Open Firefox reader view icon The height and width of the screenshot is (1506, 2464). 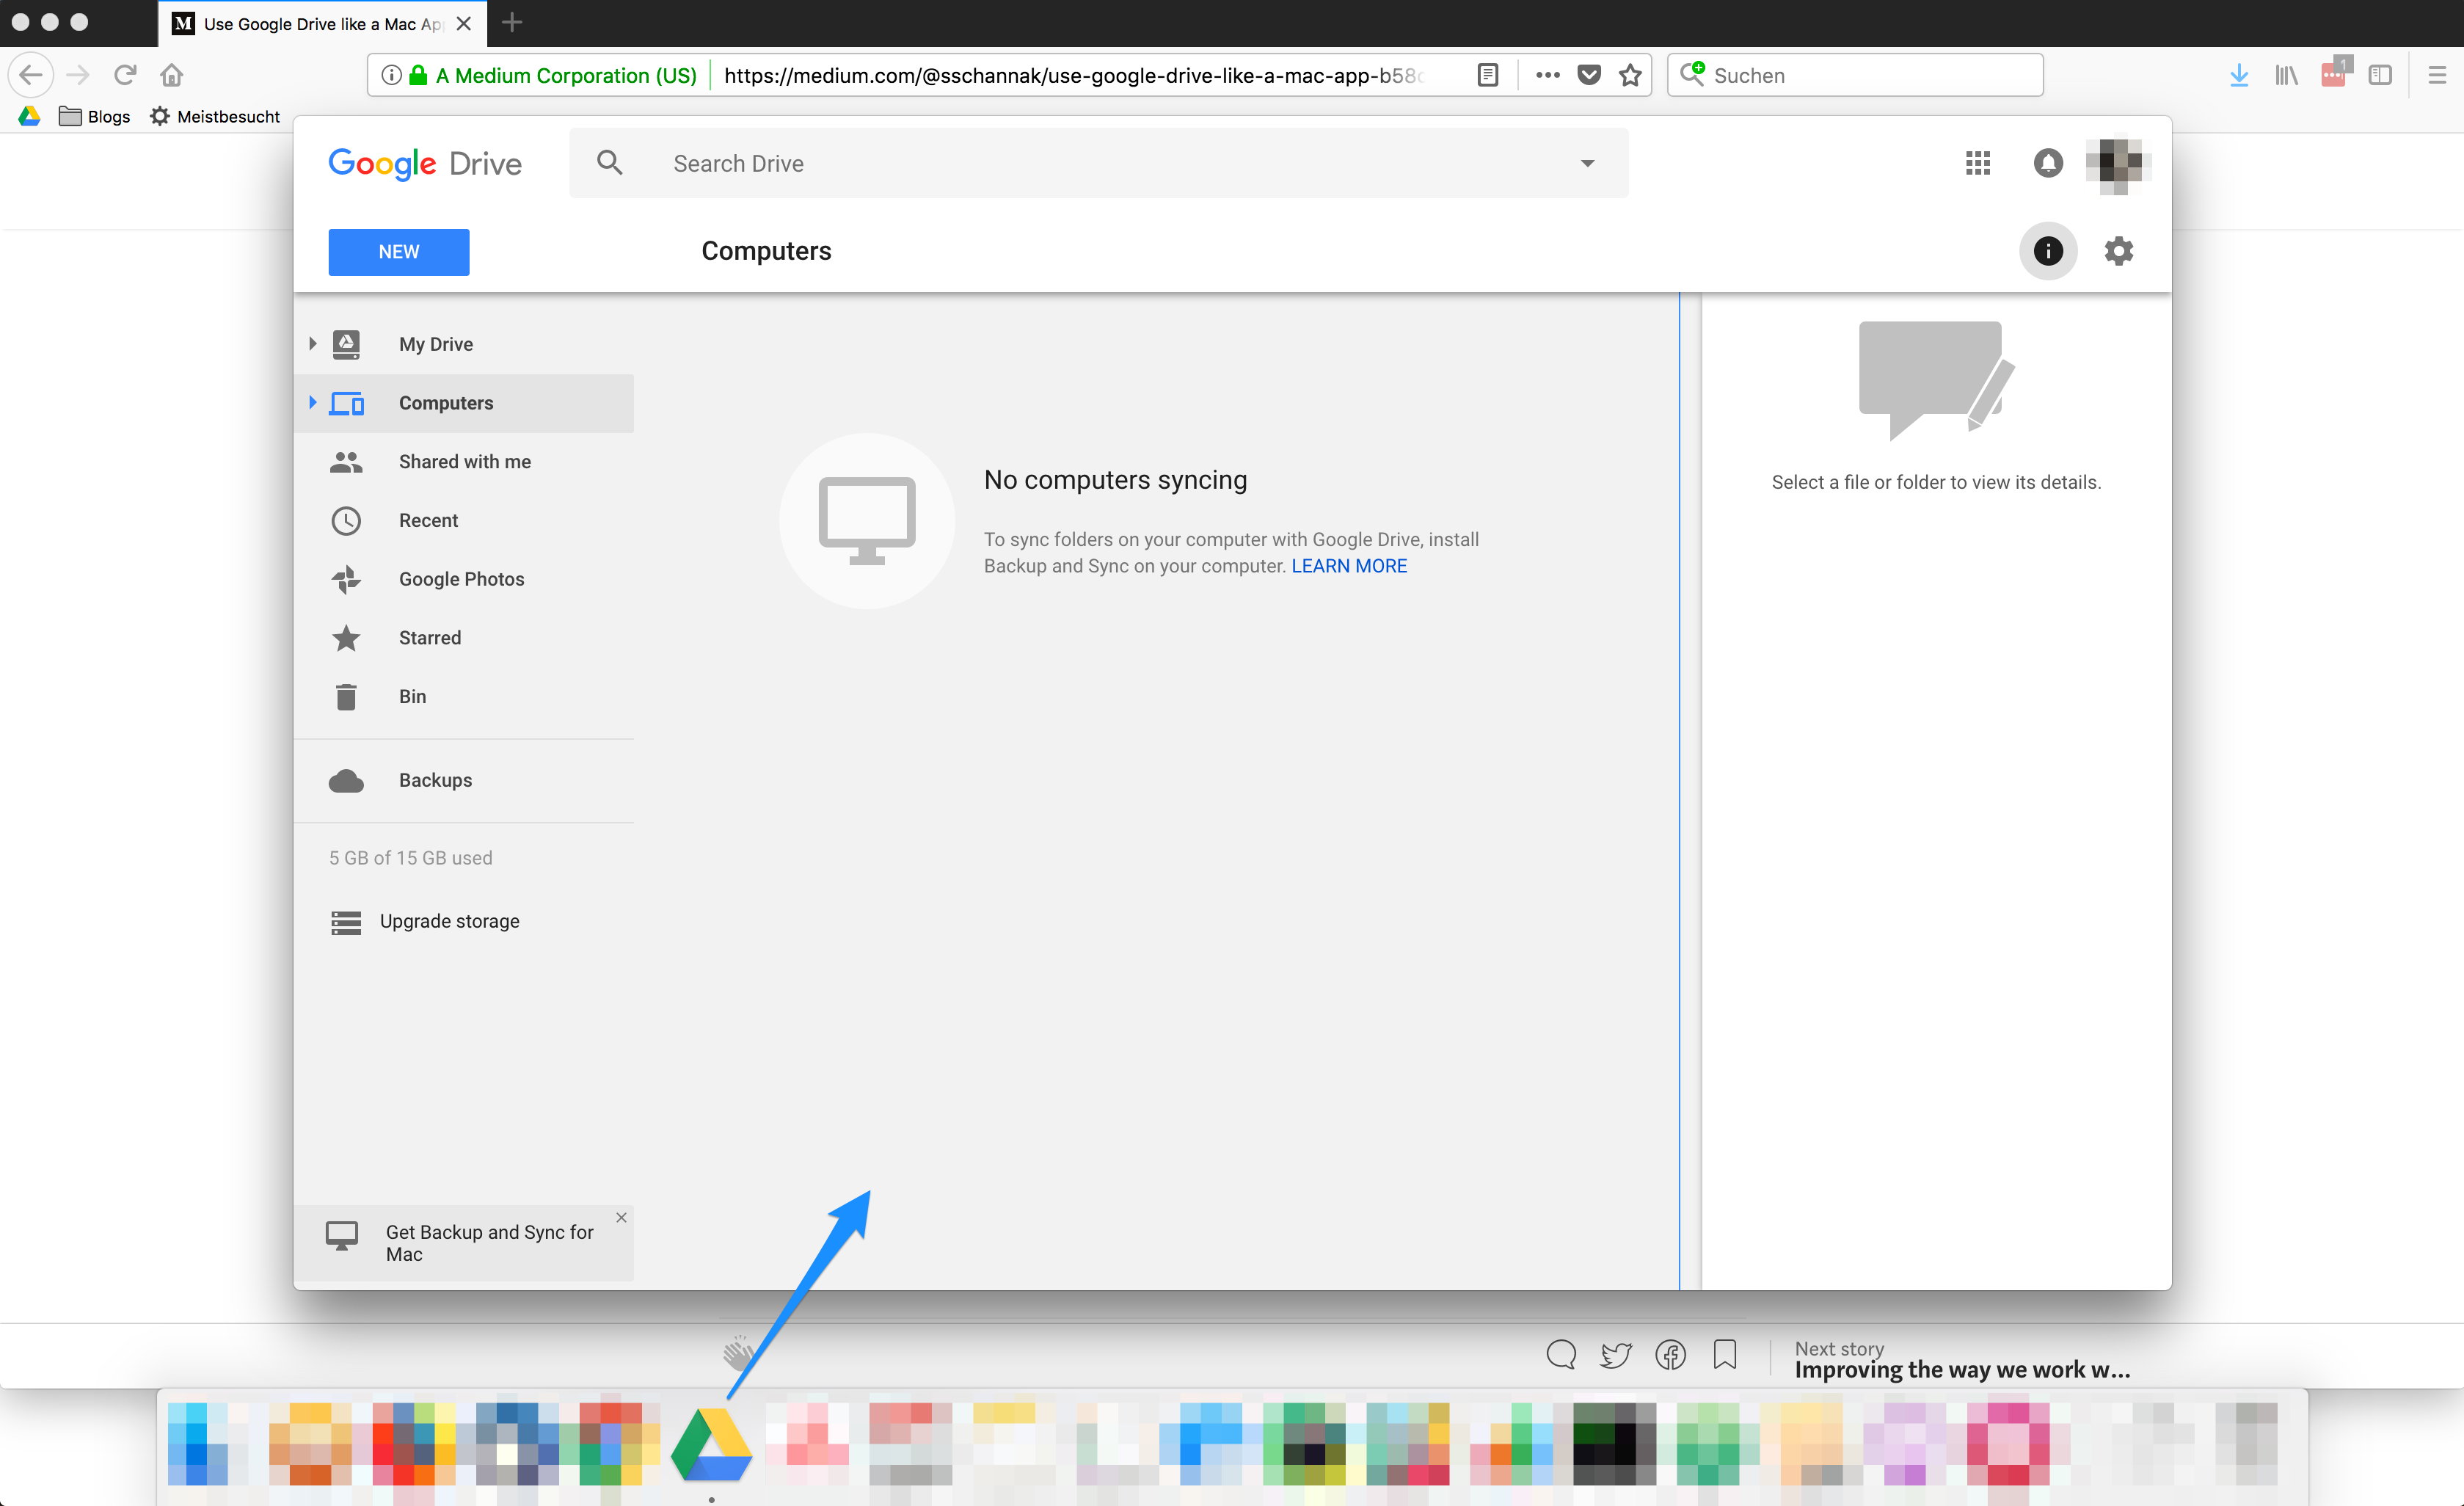(x=1487, y=75)
